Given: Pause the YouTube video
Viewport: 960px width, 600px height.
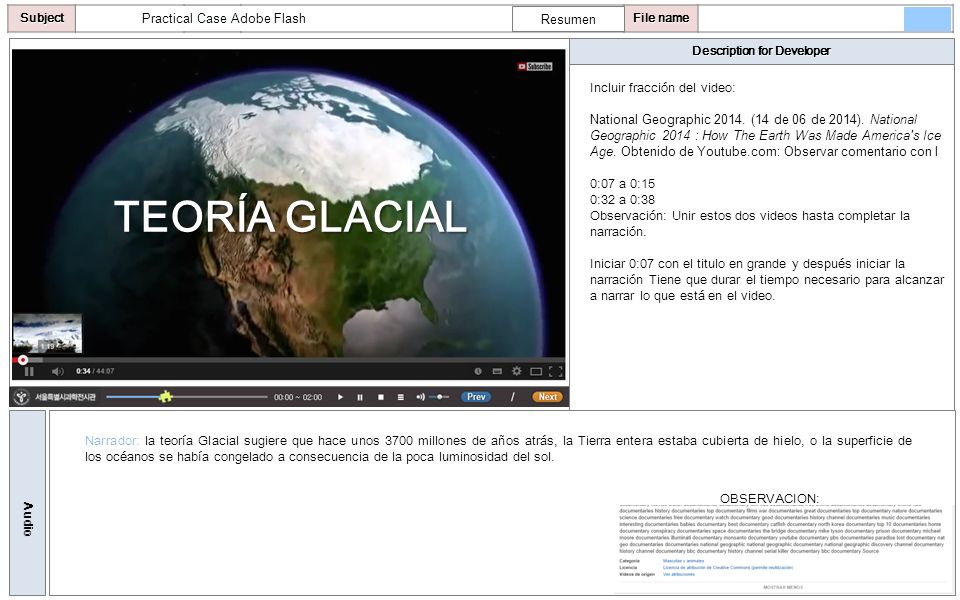Looking at the screenshot, I should click(x=29, y=371).
